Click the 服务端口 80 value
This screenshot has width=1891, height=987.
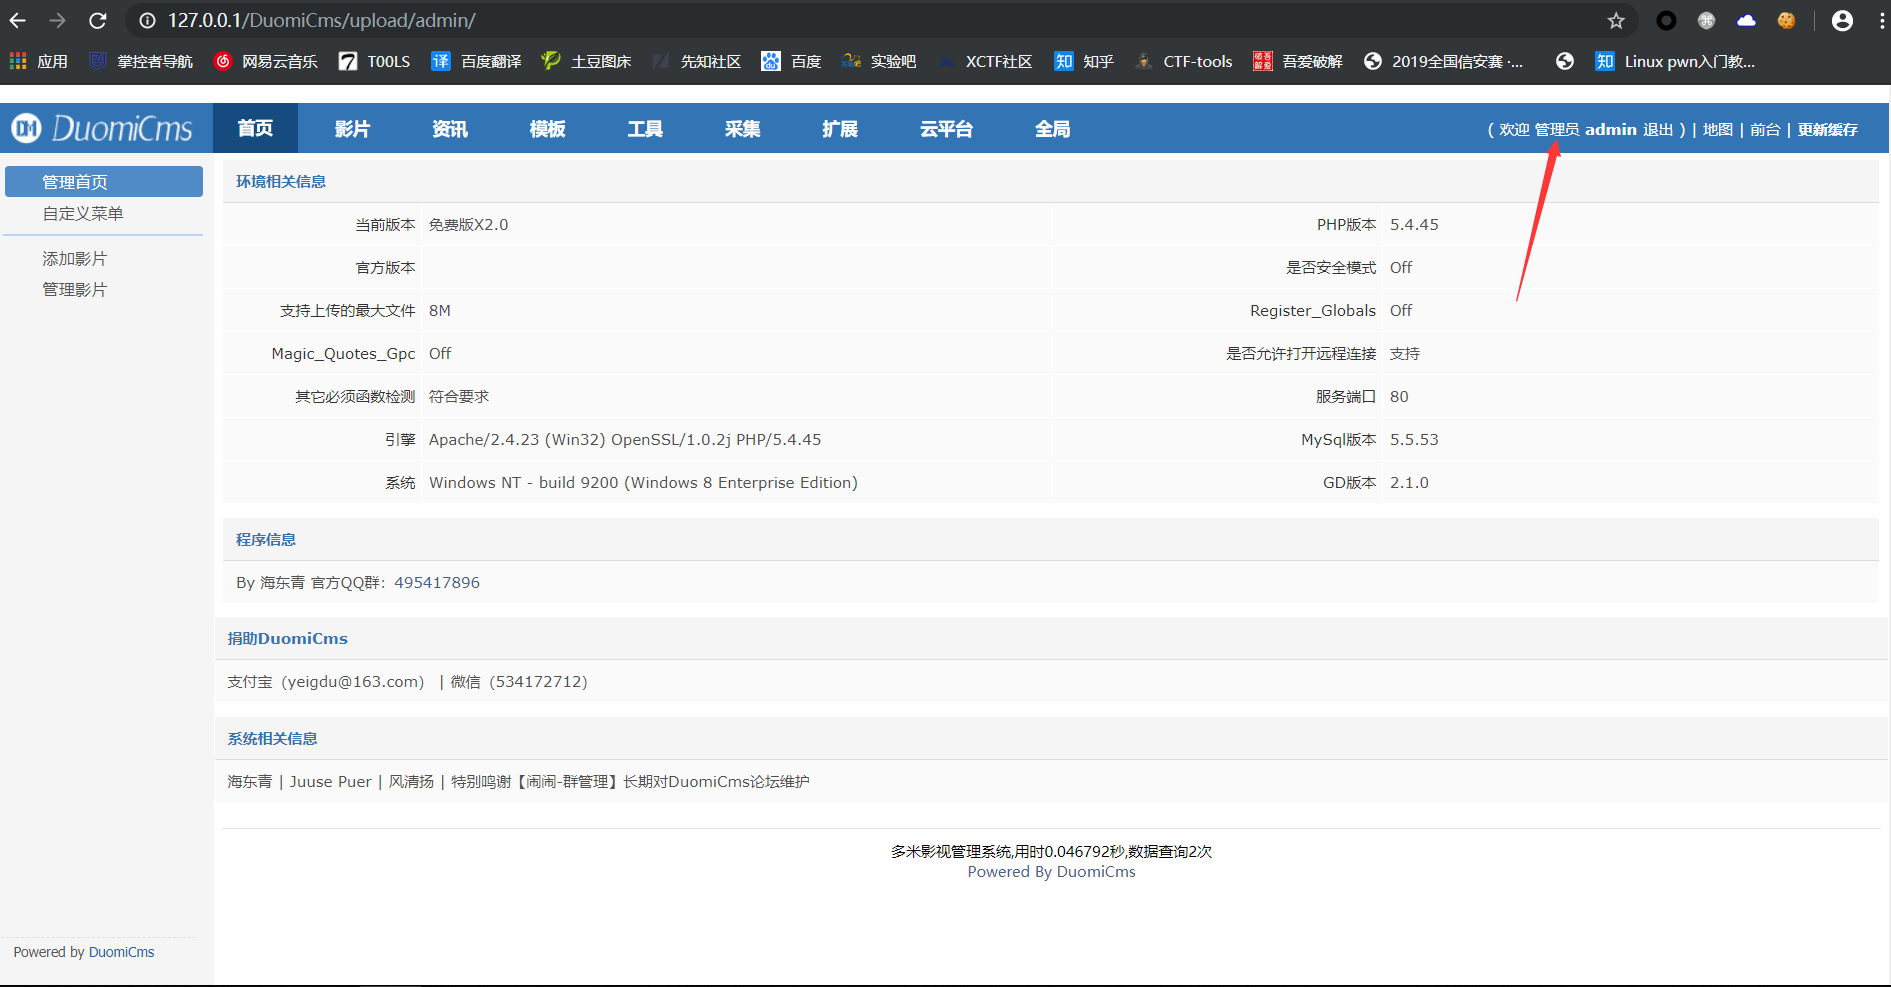coord(1399,397)
